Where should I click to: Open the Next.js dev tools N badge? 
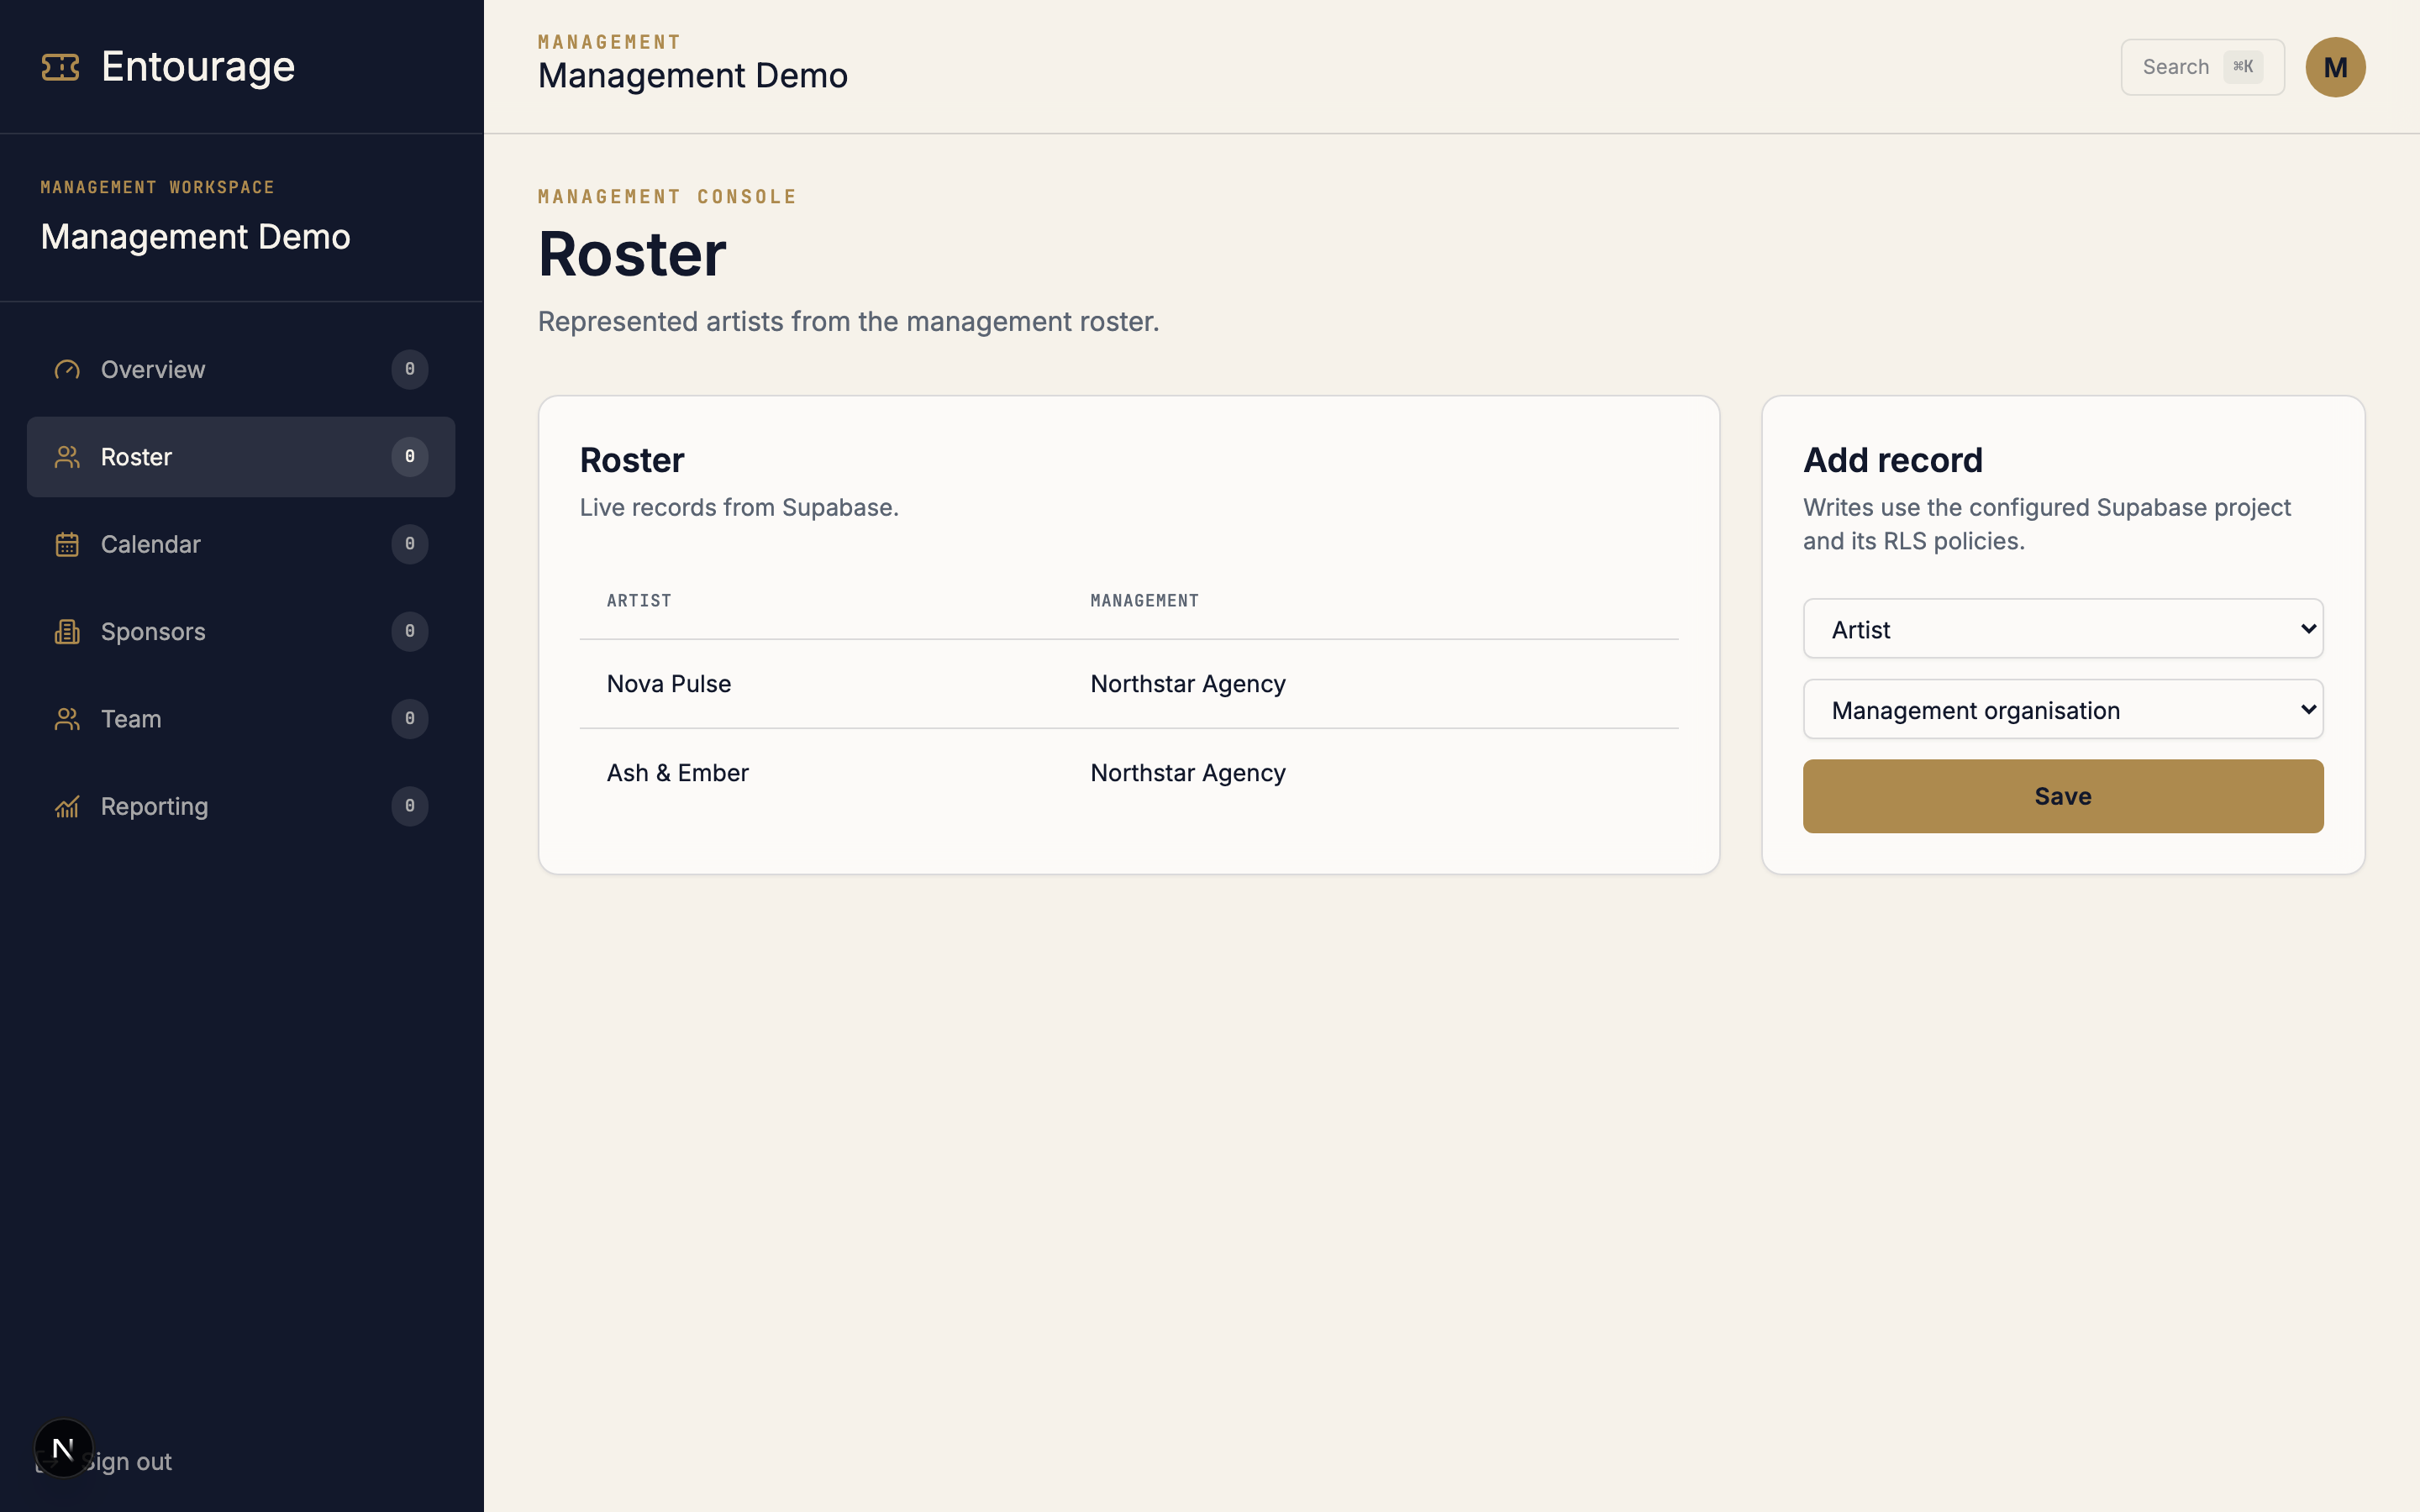coord(63,1448)
